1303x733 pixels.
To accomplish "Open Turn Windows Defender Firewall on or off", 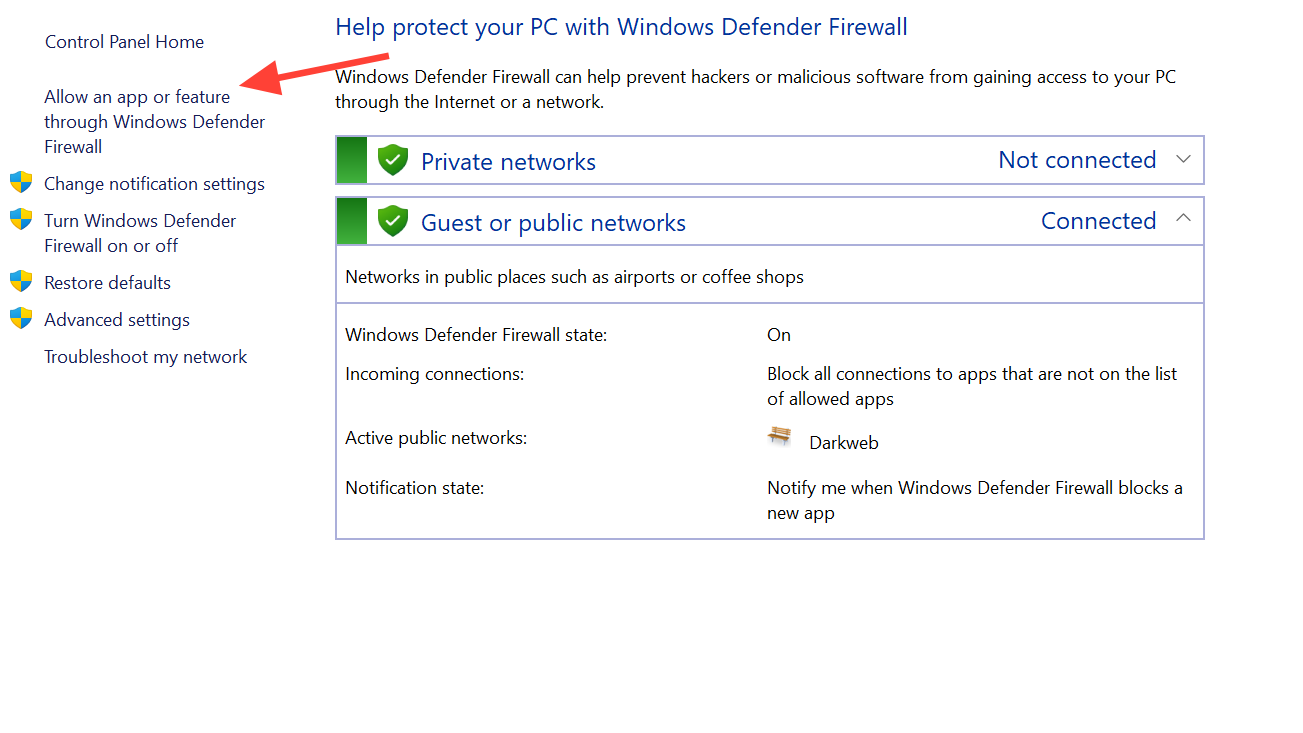I will pyautogui.click(x=140, y=233).
